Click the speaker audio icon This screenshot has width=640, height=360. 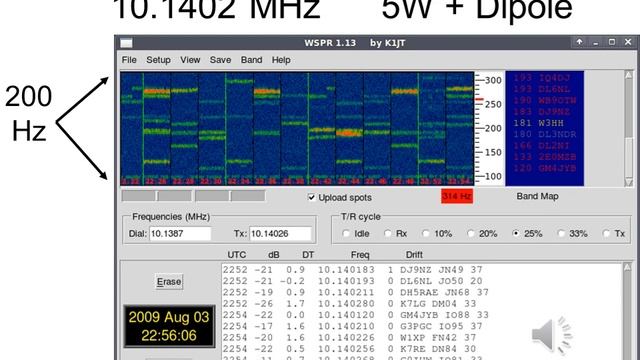point(552,335)
